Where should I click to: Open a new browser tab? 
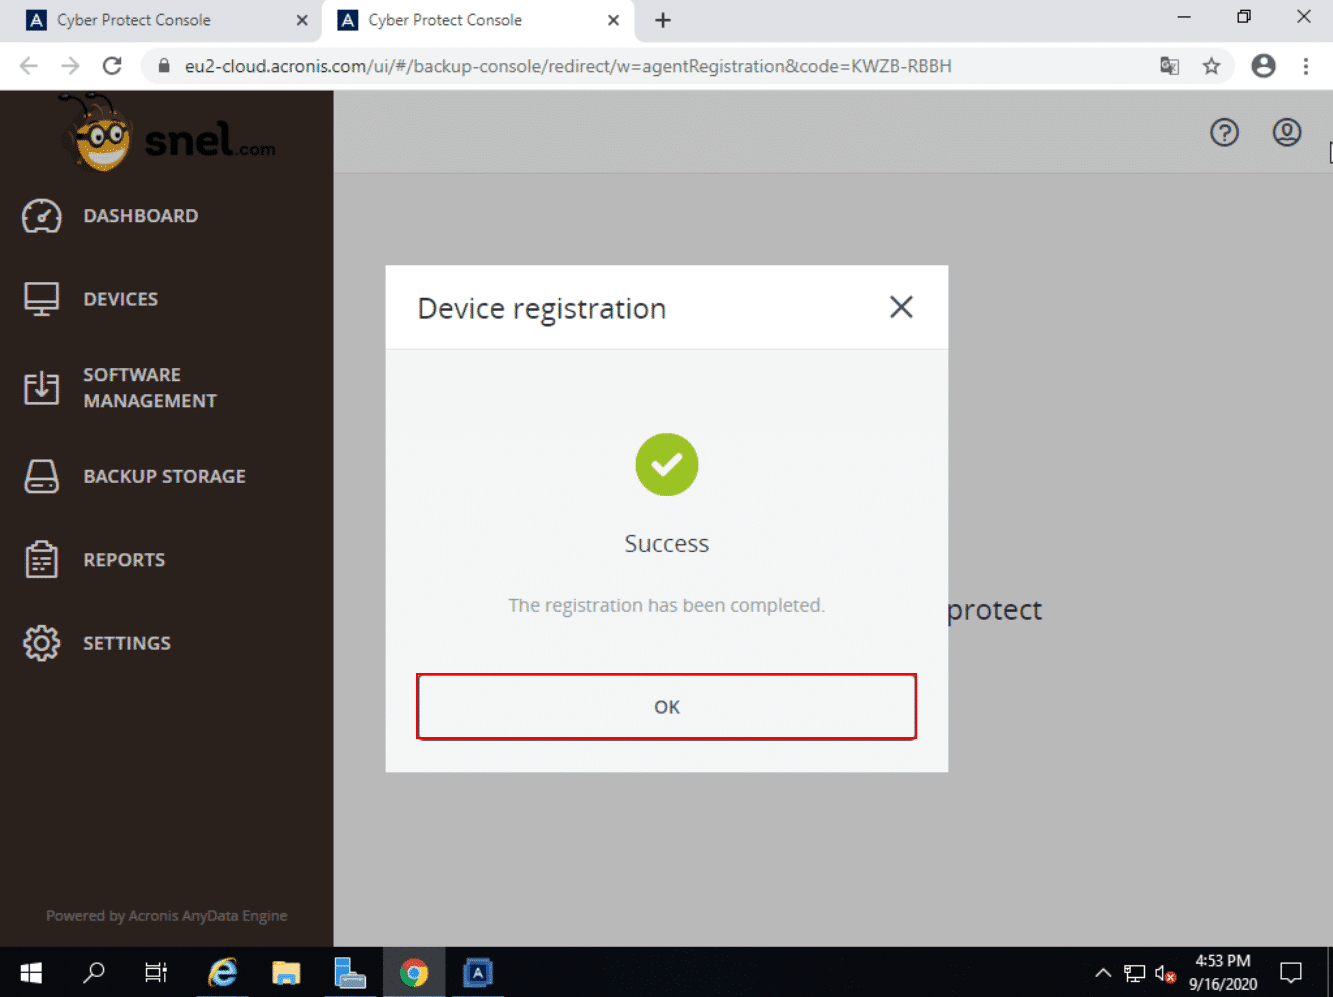click(x=663, y=20)
